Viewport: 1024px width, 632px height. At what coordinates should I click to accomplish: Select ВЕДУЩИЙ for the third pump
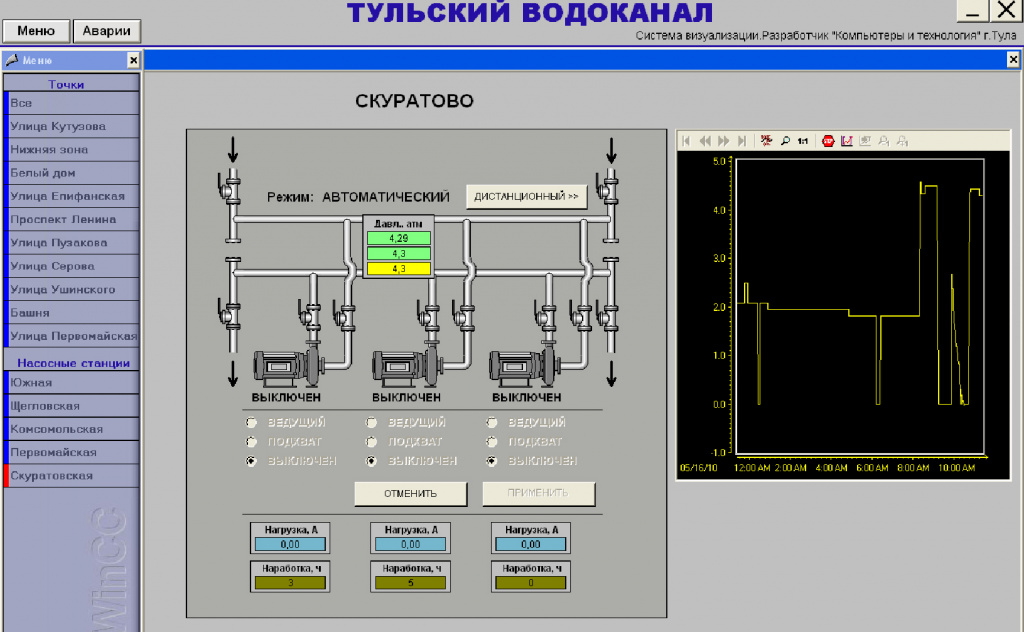(x=492, y=422)
